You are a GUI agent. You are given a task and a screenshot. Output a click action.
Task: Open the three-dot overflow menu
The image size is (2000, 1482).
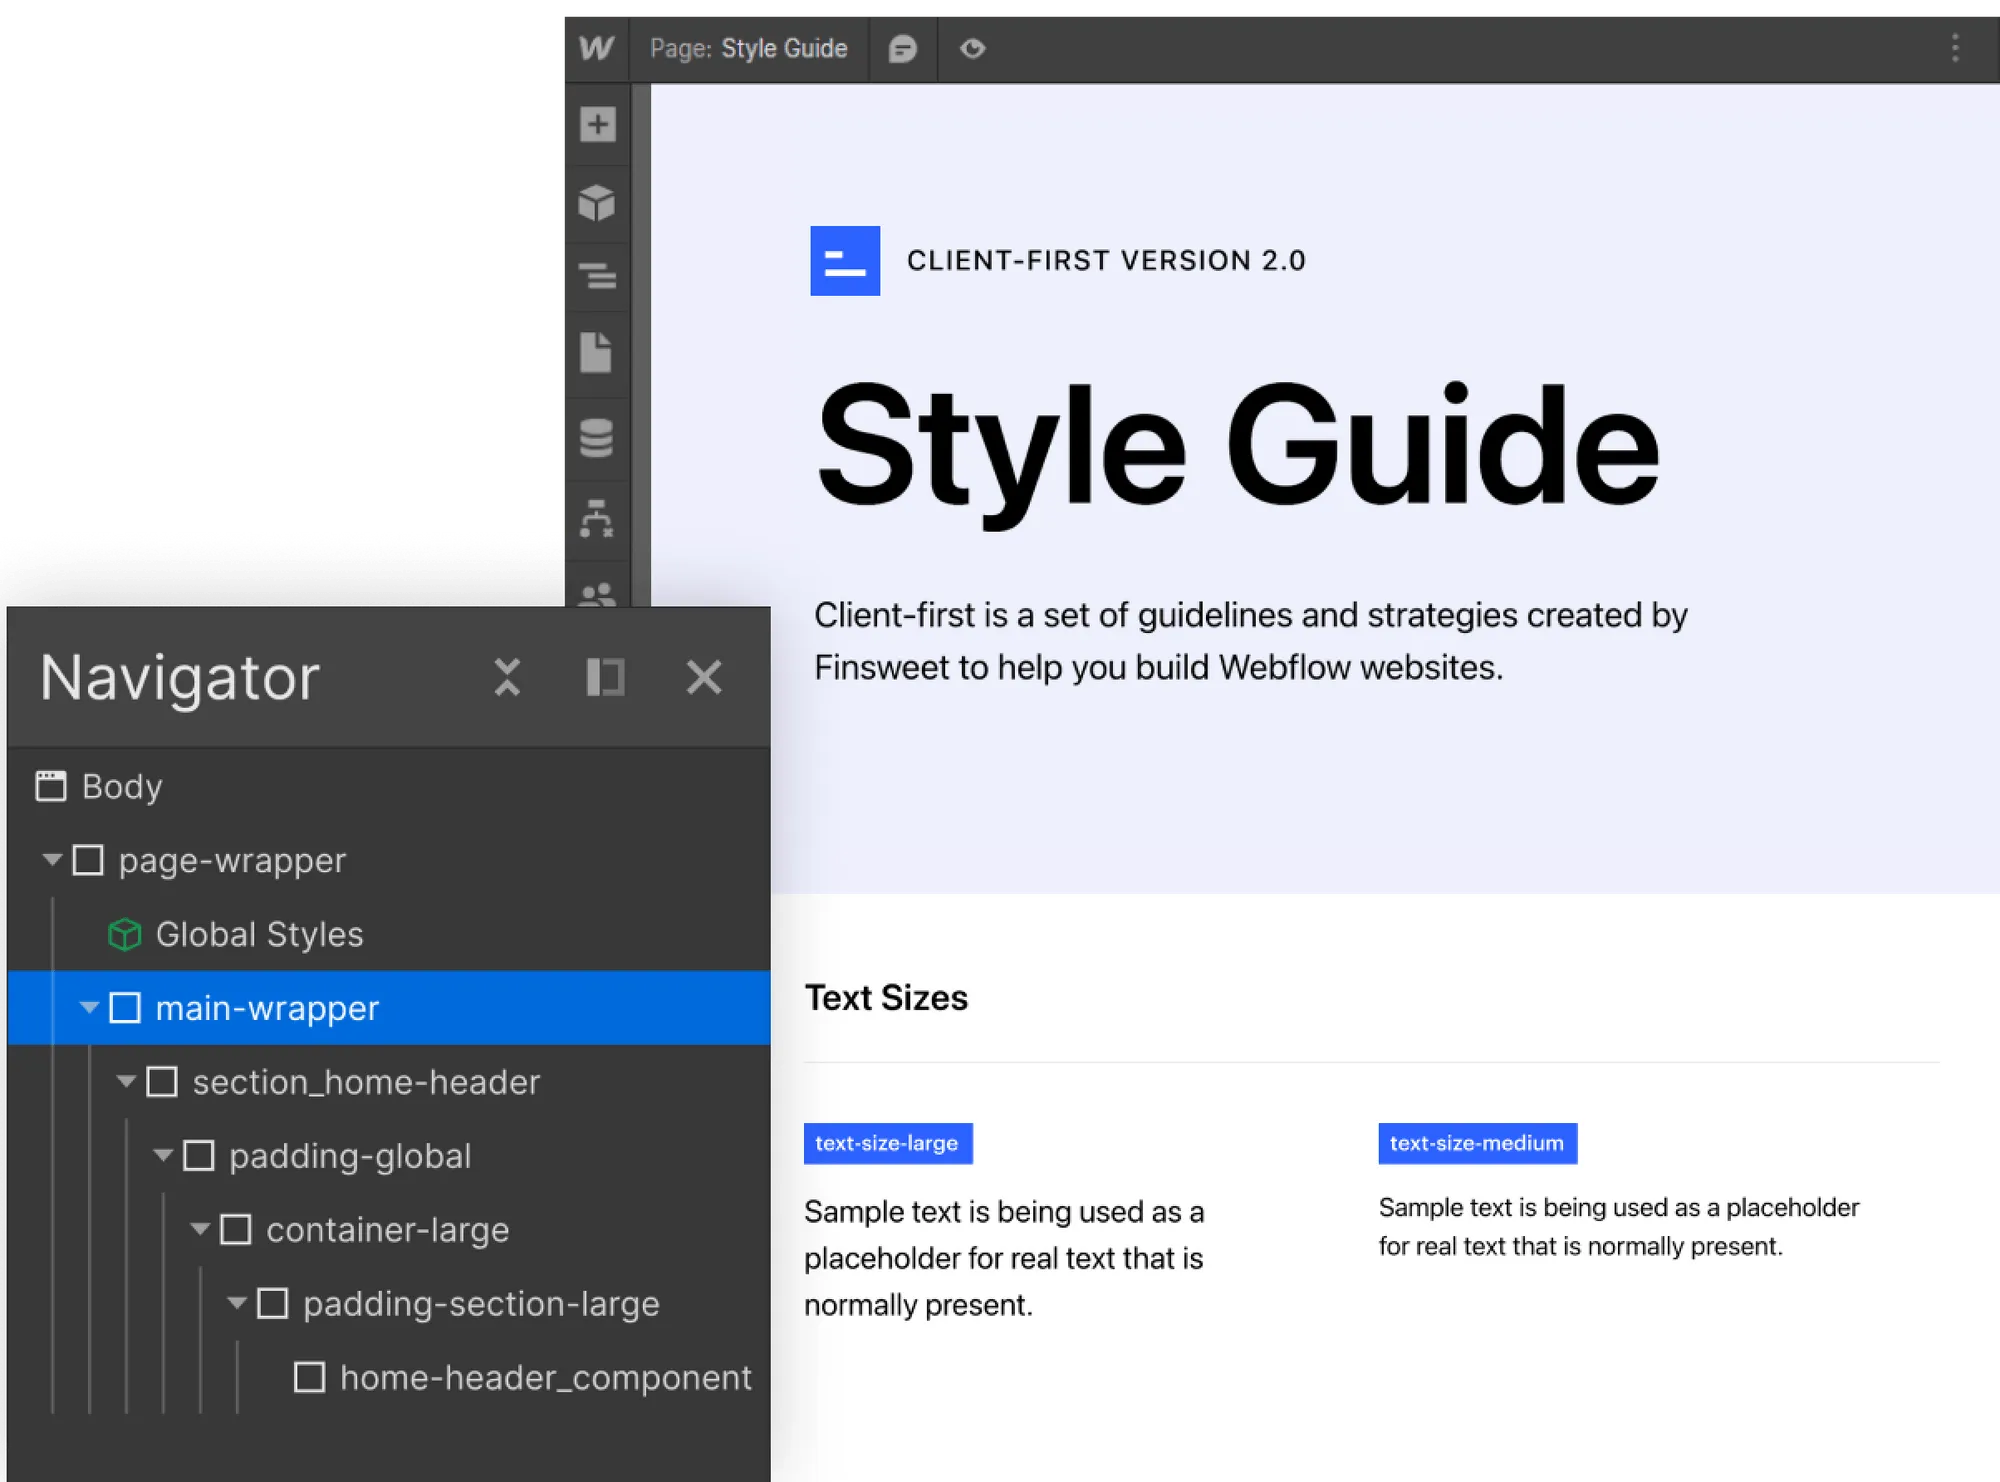click(x=1955, y=48)
